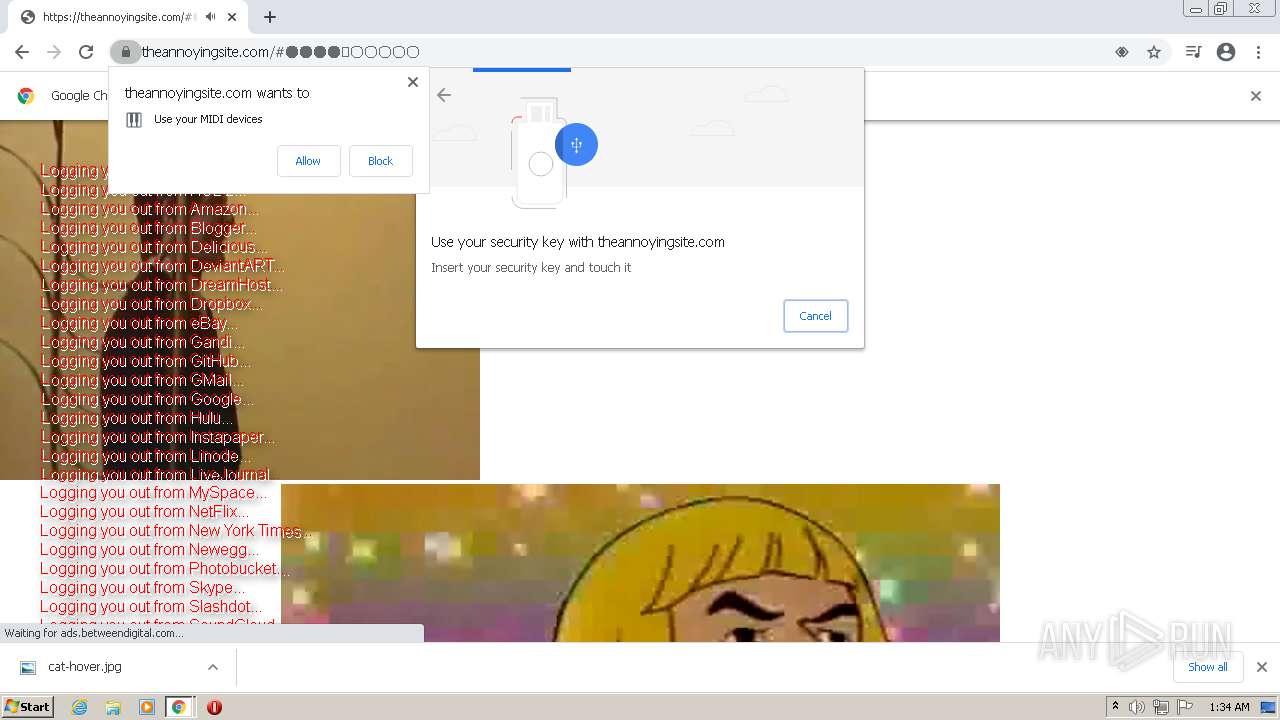Launch Internet Explorer from the taskbar
Image resolution: width=1280 pixels, height=720 pixels.
click(x=79, y=707)
